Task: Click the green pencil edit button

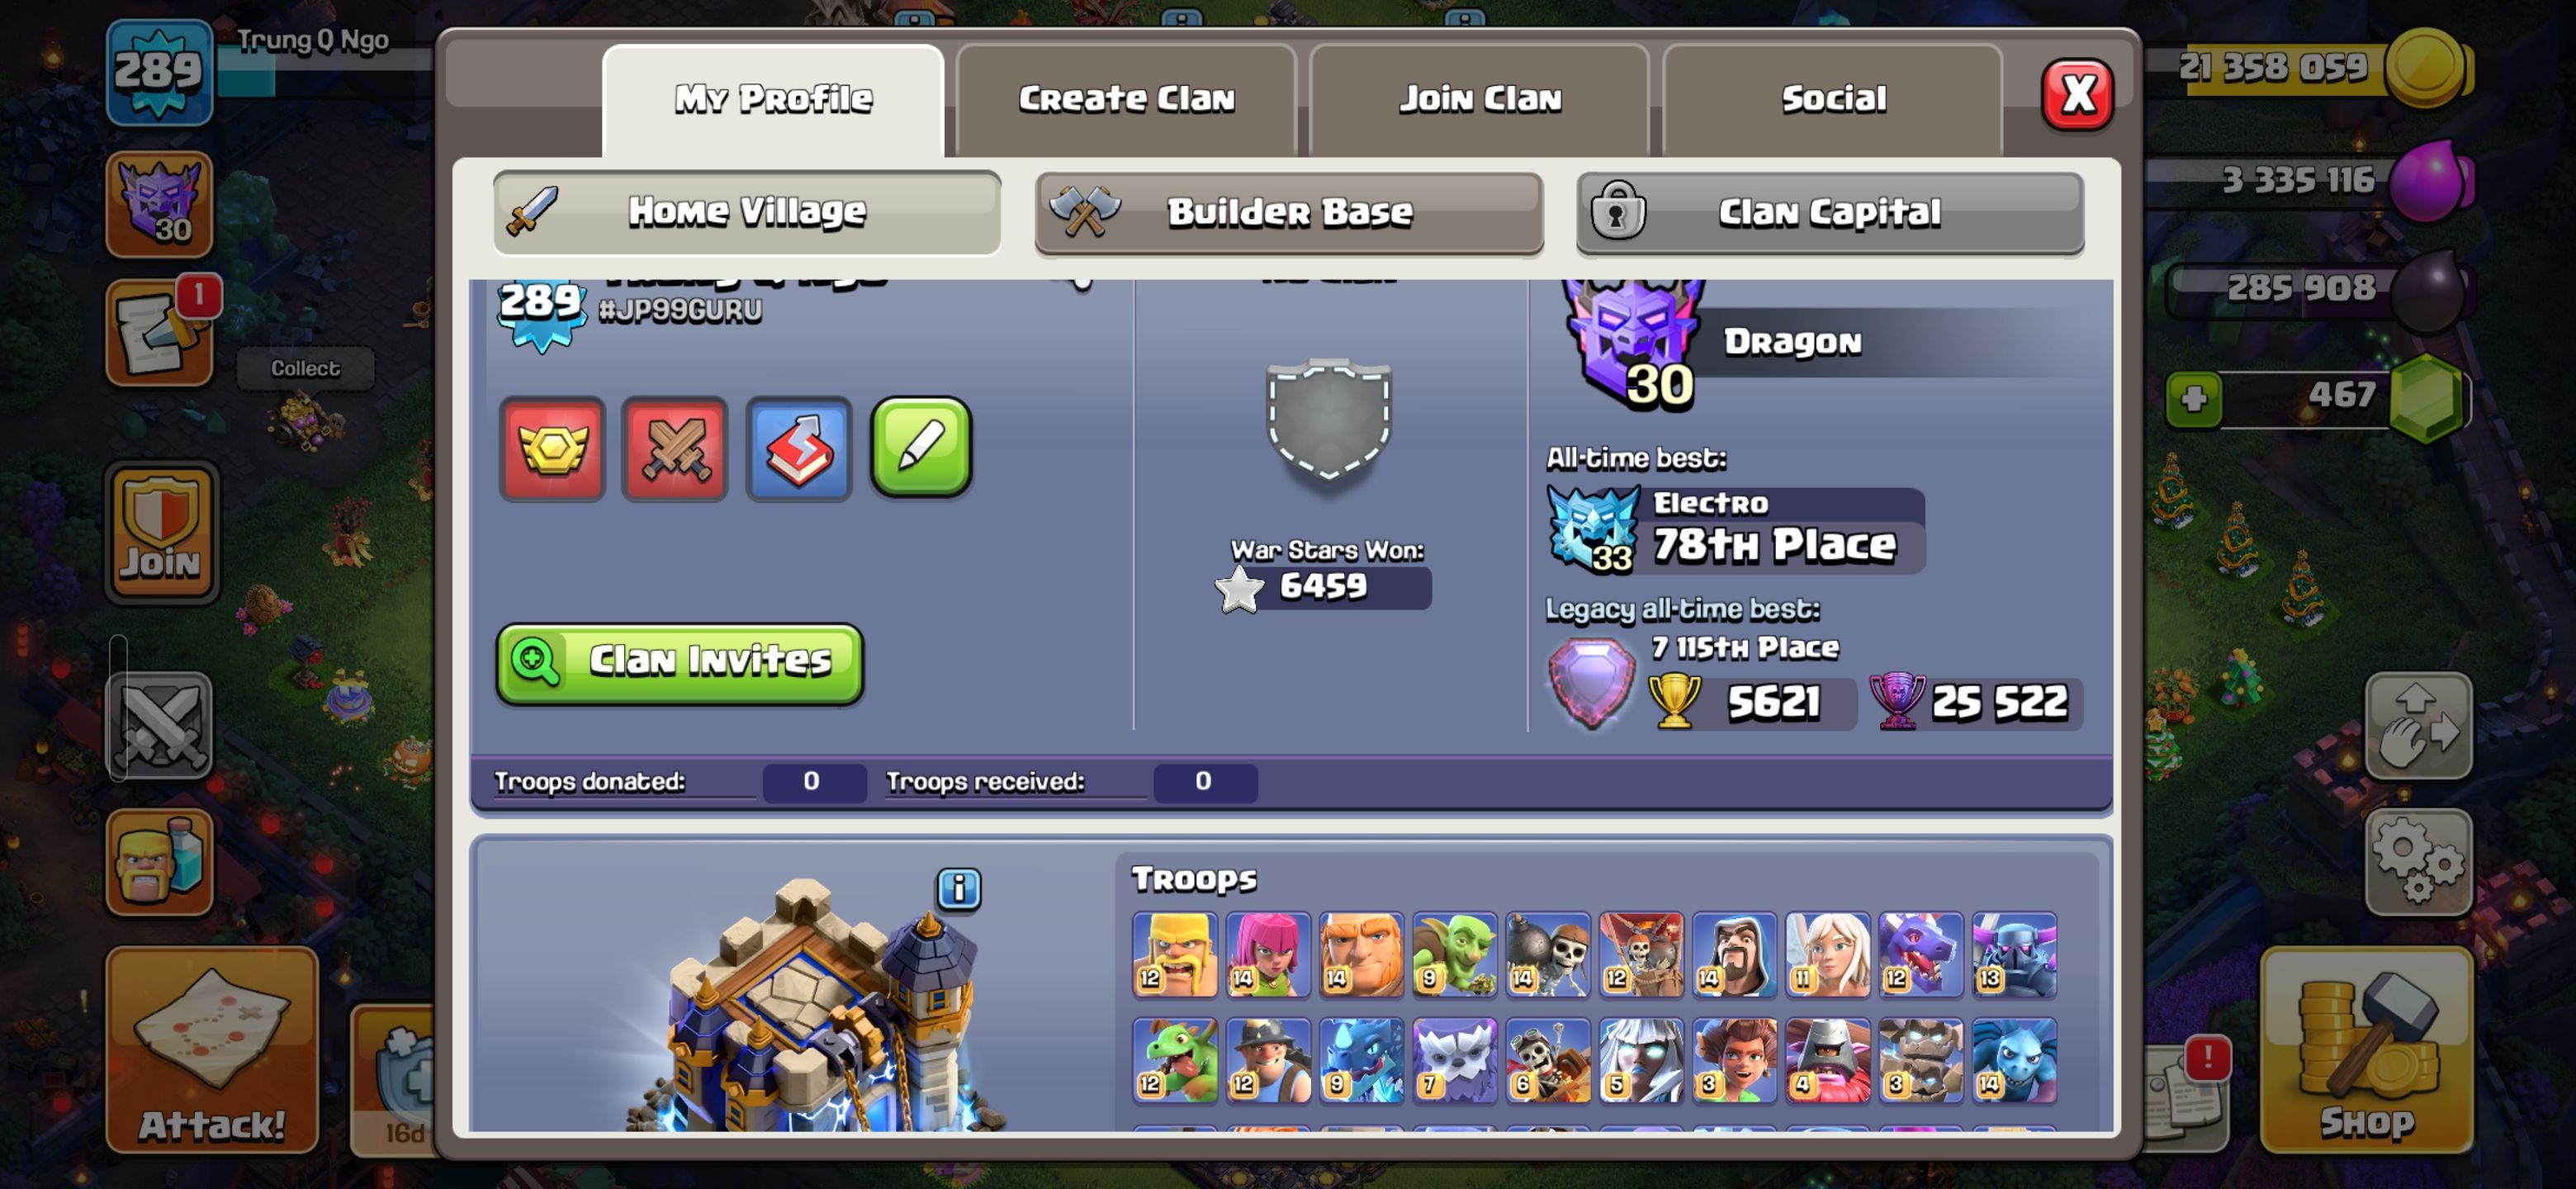Action: click(x=921, y=447)
